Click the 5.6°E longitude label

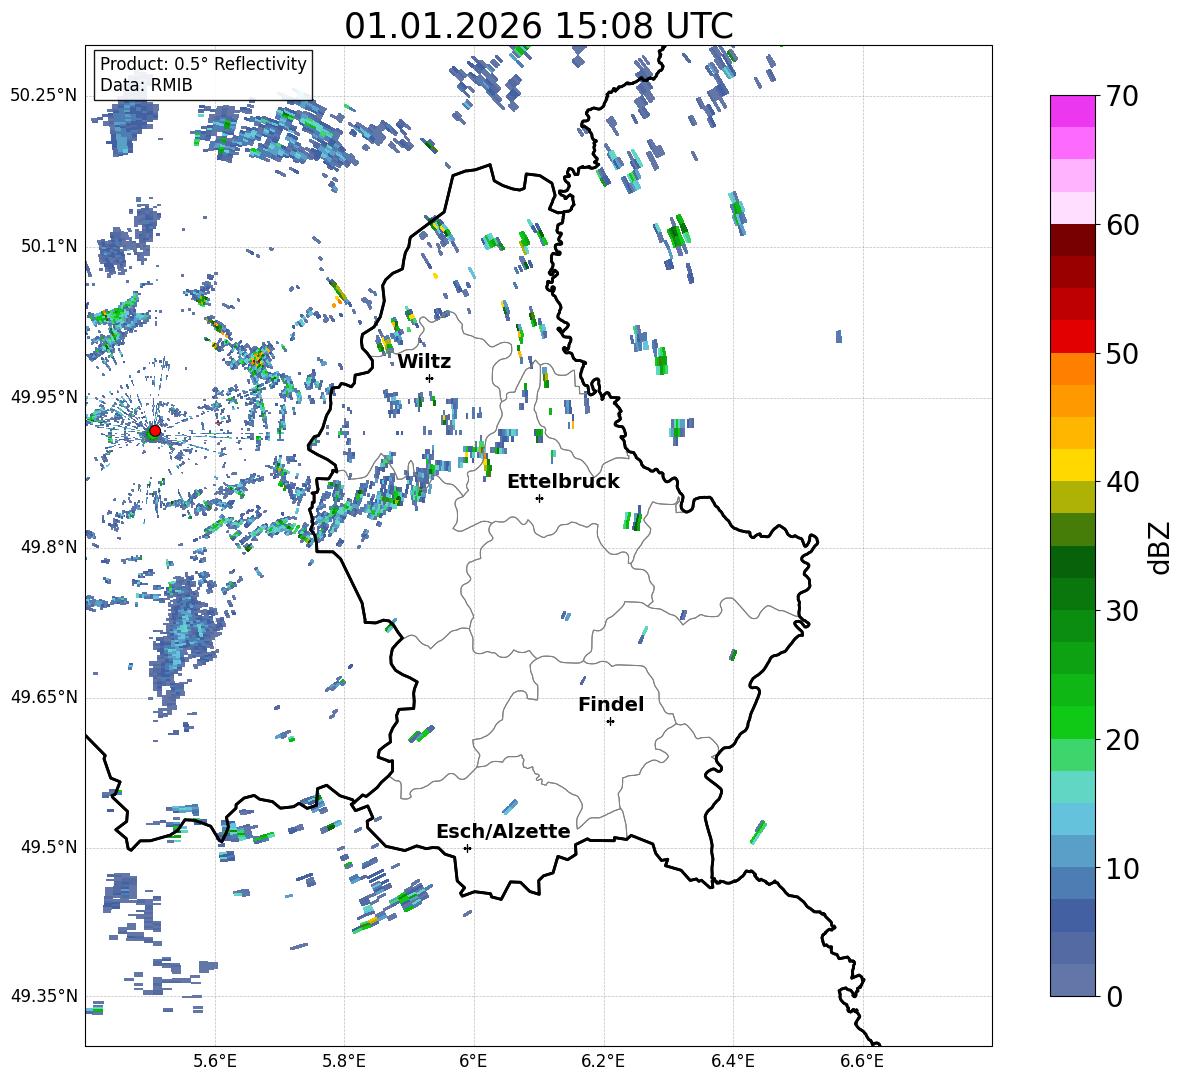215,1061
